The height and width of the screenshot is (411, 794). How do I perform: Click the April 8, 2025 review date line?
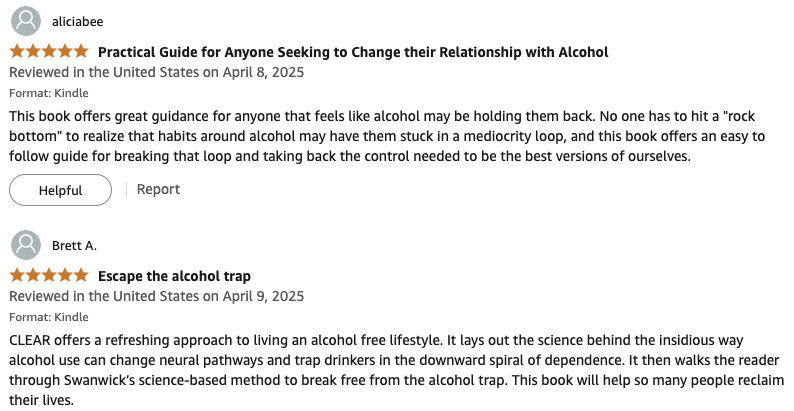click(156, 72)
